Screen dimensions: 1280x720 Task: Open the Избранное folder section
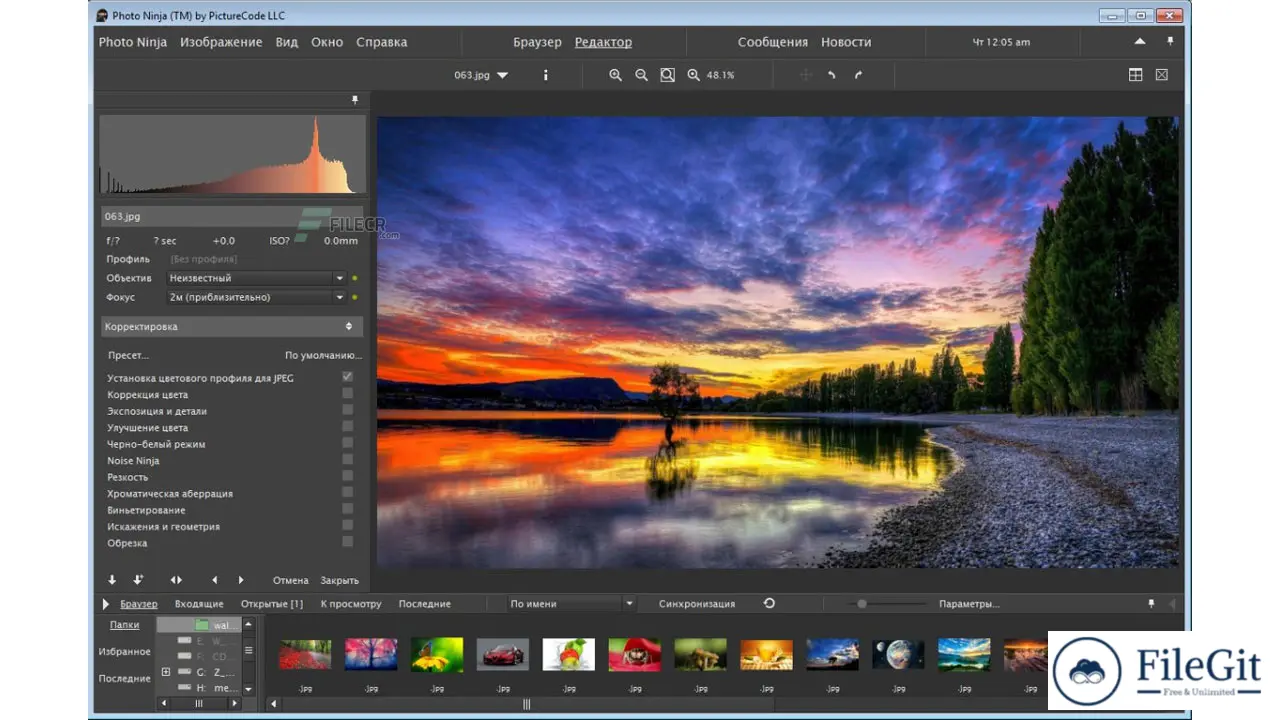click(124, 651)
